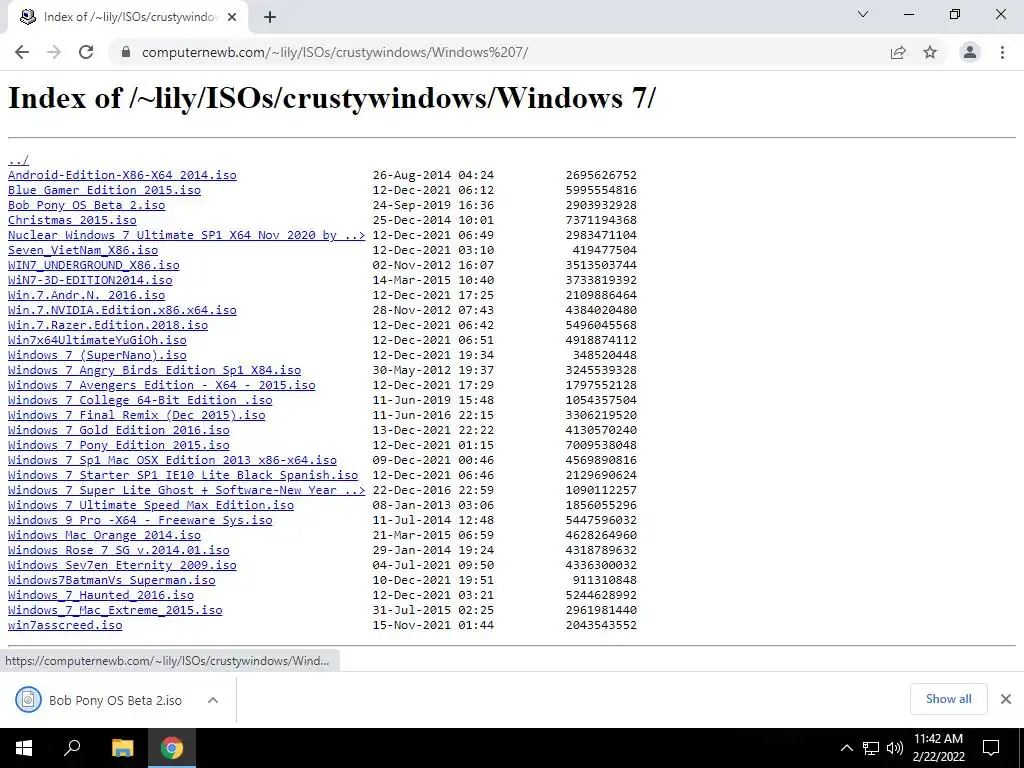1024x768 pixels.
Task: Click Windows Rose 7 SG v.2014.01.iso
Action: coord(119,551)
